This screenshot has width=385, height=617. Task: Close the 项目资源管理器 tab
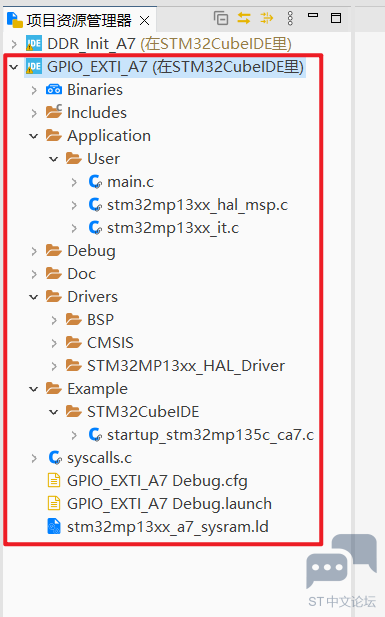[x=144, y=20]
